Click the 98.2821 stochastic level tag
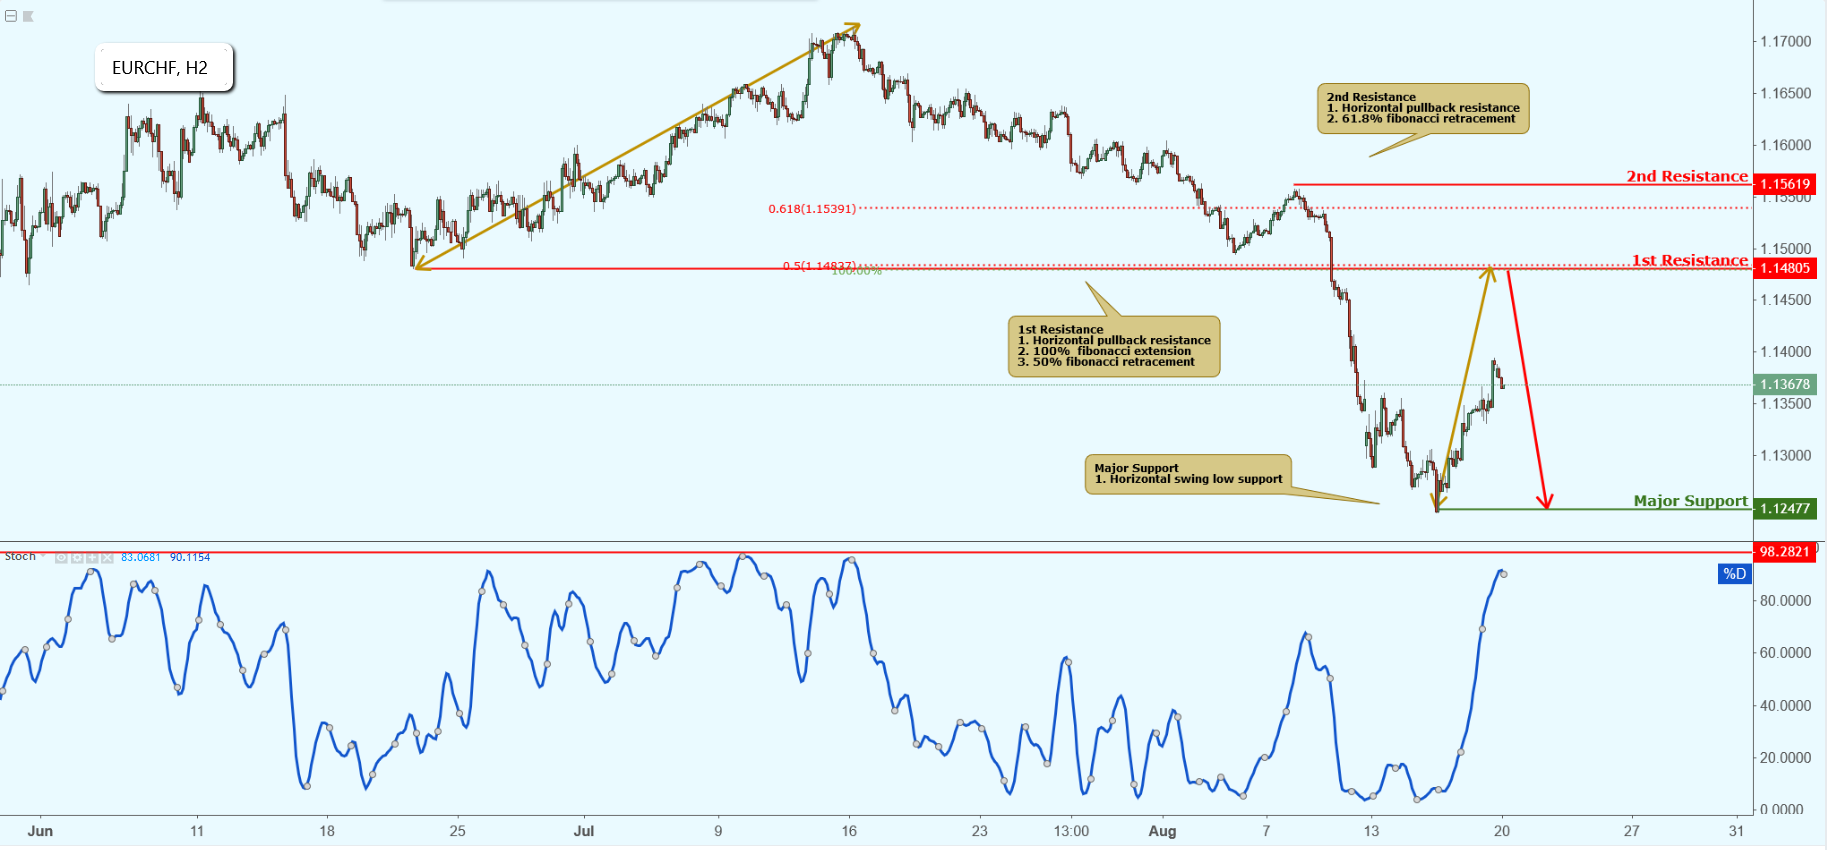Viewport: 1827px width, 850px height. point(1785,551)
